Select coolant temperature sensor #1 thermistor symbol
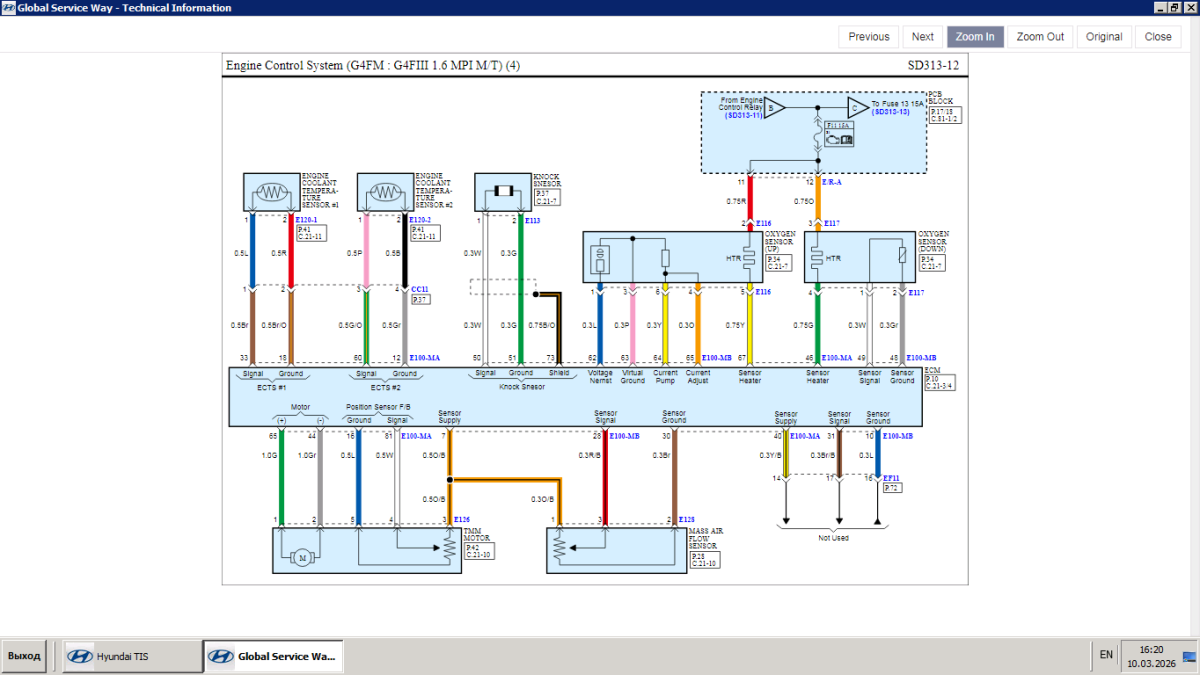The width and height of the screenshot is (1200, 675). (x=272, y=191)
